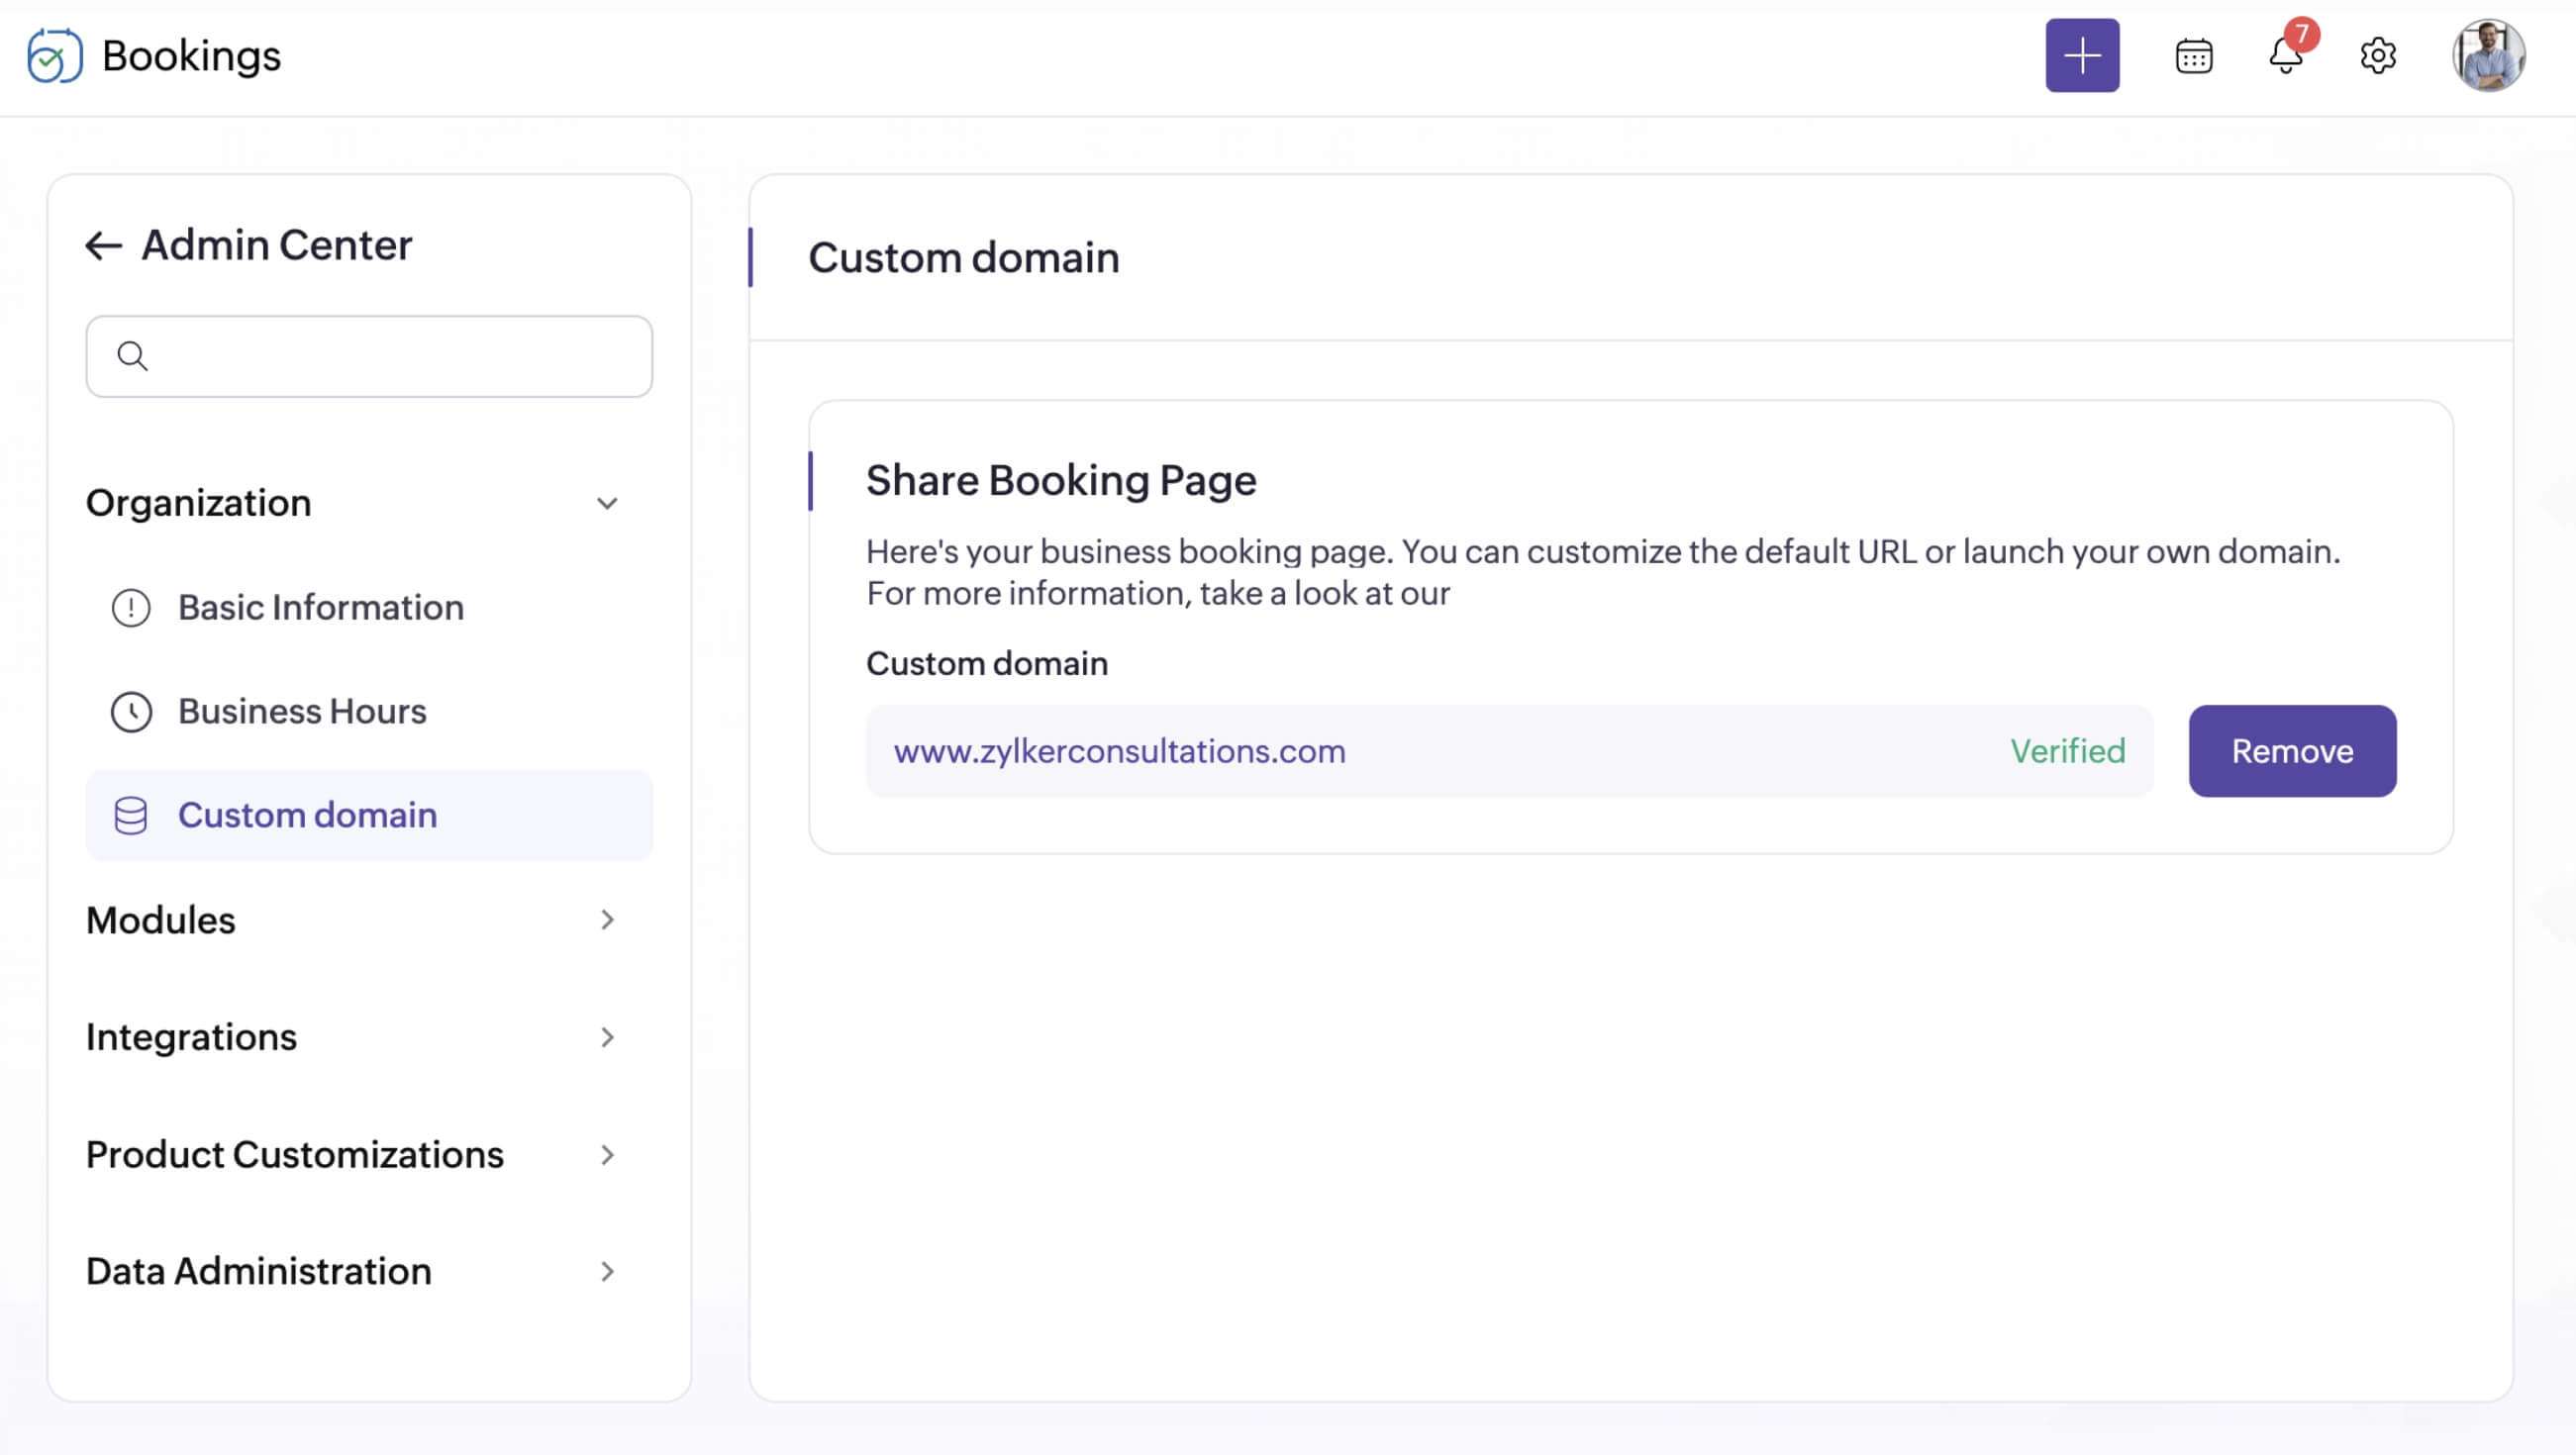
Task: Open the settings gear icon
Action: click(2377, 55)
